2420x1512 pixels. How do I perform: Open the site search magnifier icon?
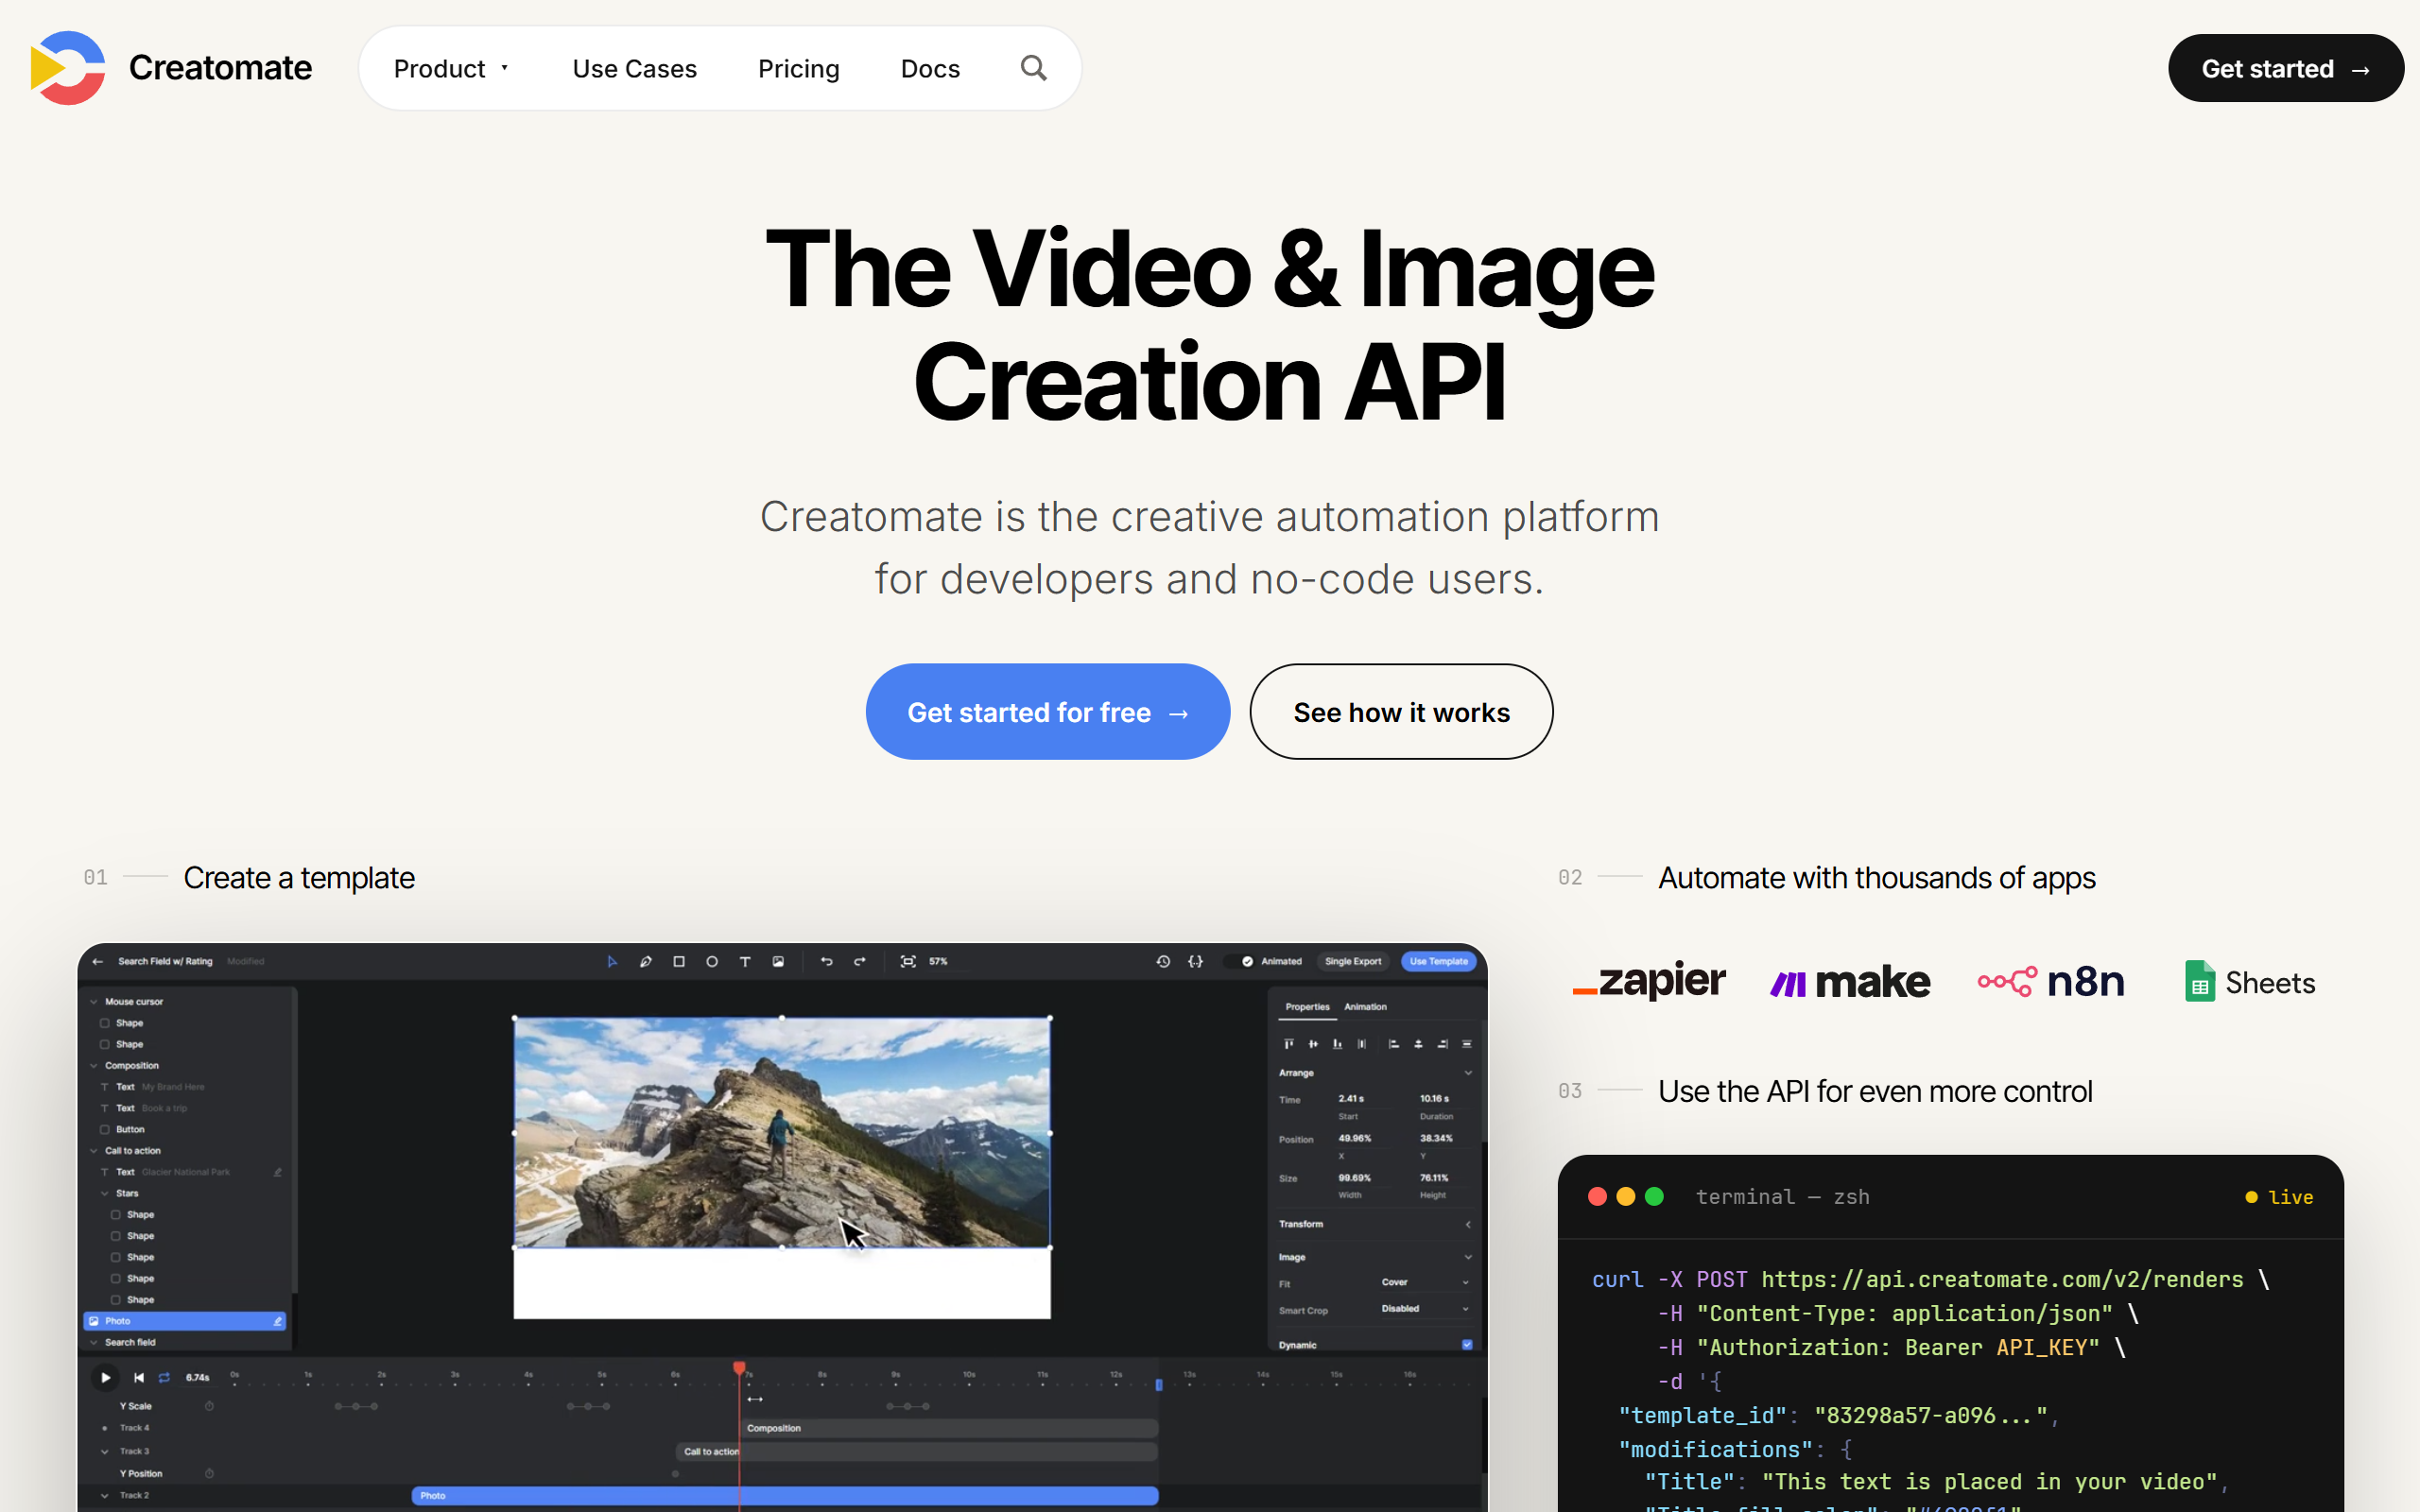[1033, 68]
